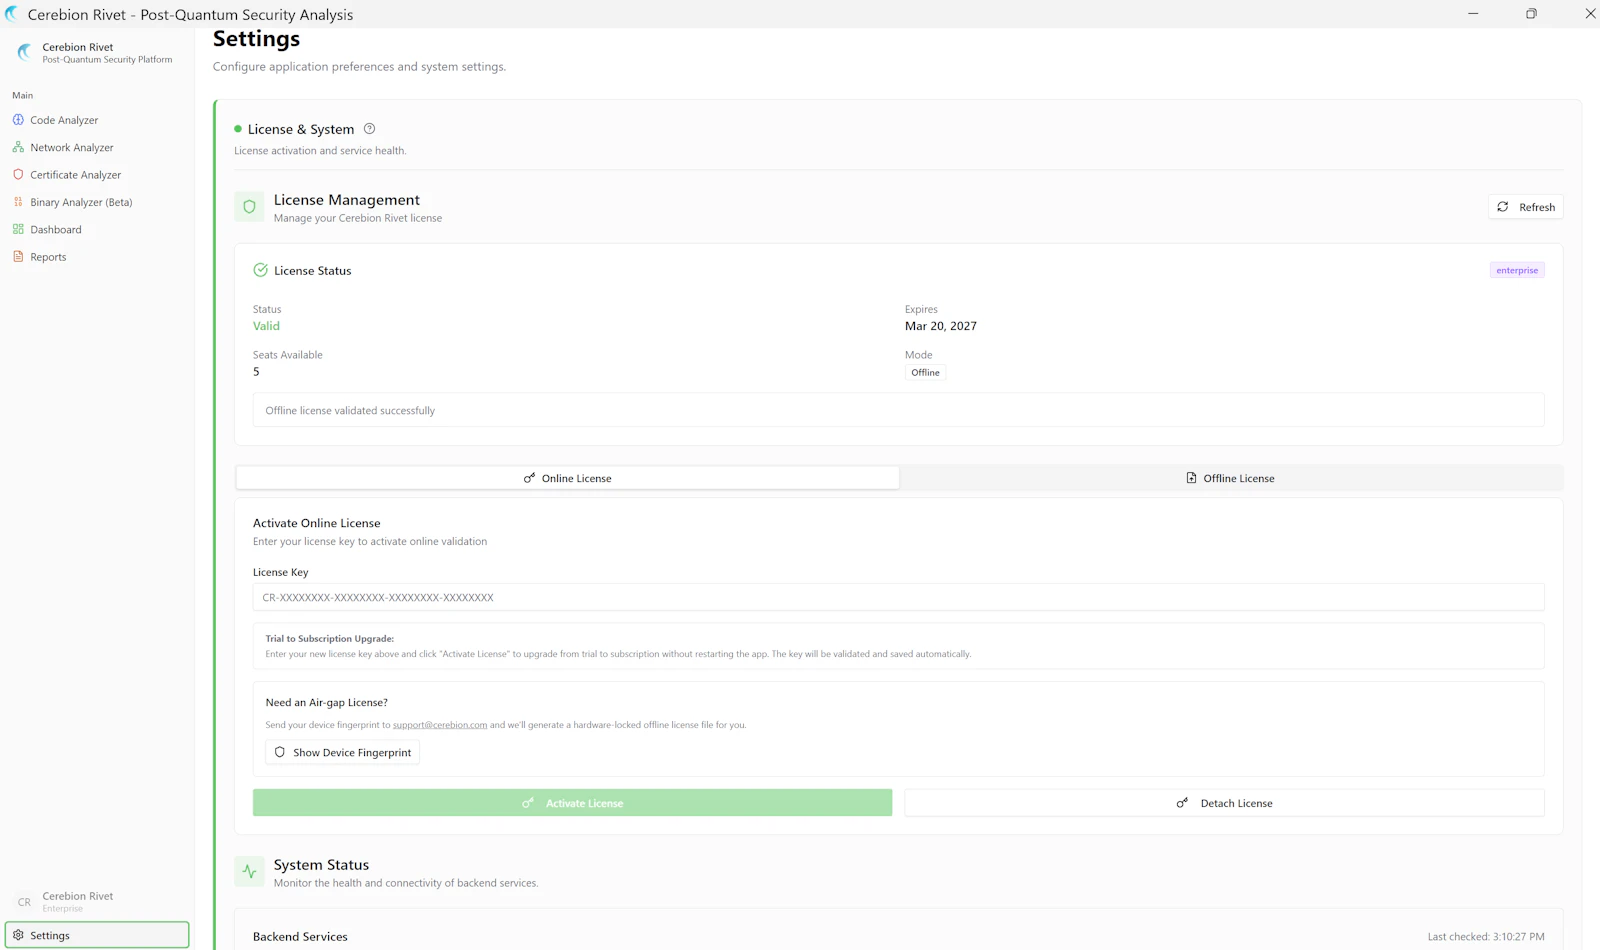1600x950 pixels.
Task: Click the Cerebion Rivet logo in sidebar
Action: (x=25, y=52)
